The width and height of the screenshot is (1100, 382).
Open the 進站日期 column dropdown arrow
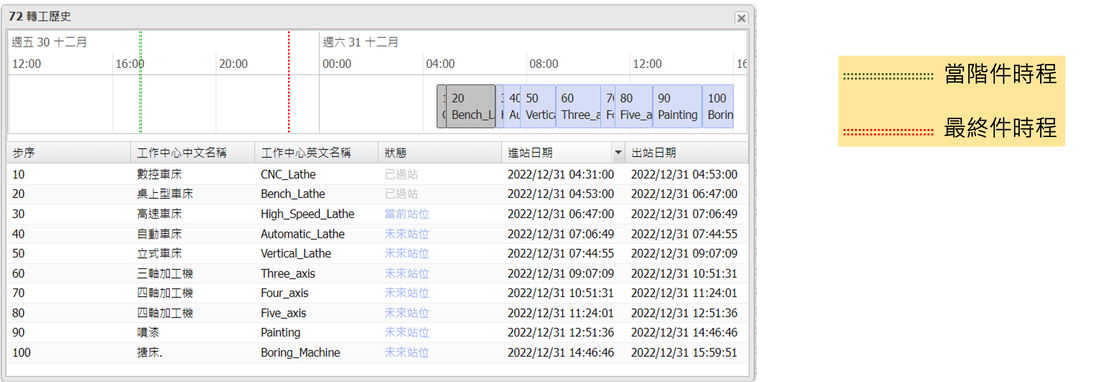(618, 153)
